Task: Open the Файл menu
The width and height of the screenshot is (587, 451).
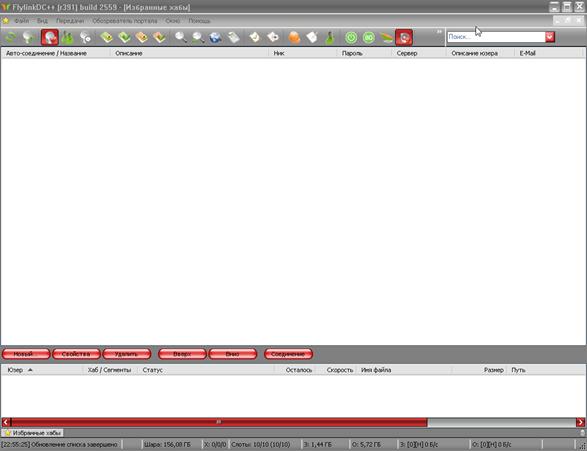Action: coord(21,21)
